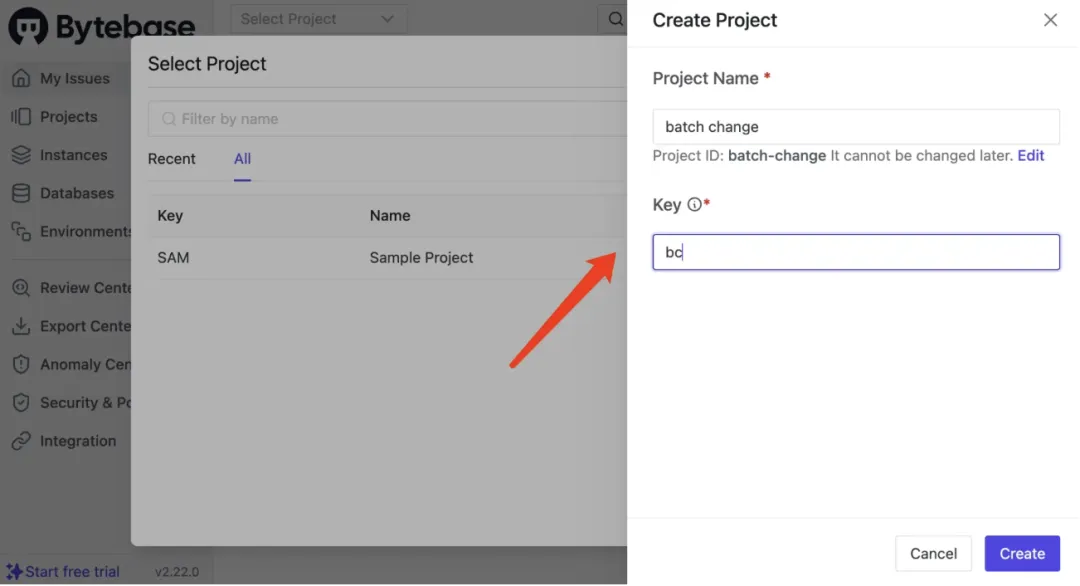Open the Select Project dropdown
Viewport: 1080px width, 586px height.
coord(318,19)
